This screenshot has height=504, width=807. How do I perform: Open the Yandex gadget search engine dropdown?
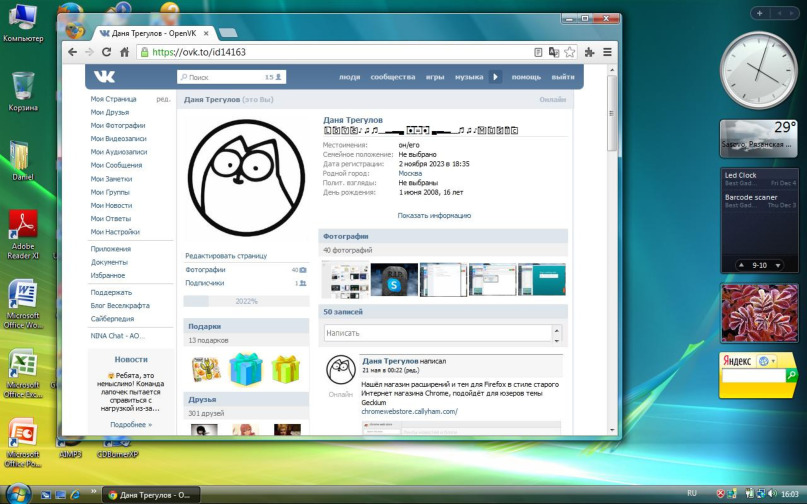click(x=770, y=361)
